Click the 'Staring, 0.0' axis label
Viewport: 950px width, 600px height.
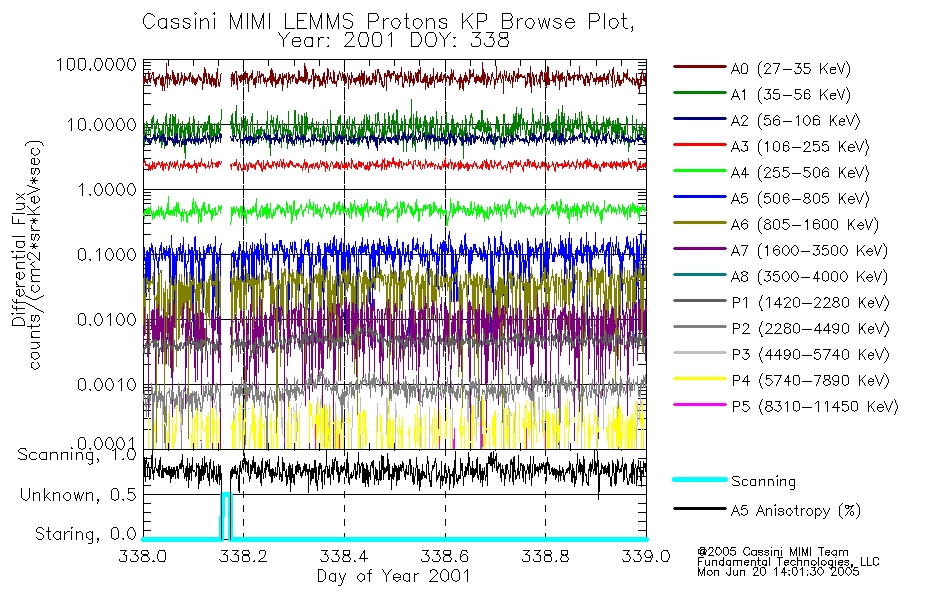tap(85, 534)
